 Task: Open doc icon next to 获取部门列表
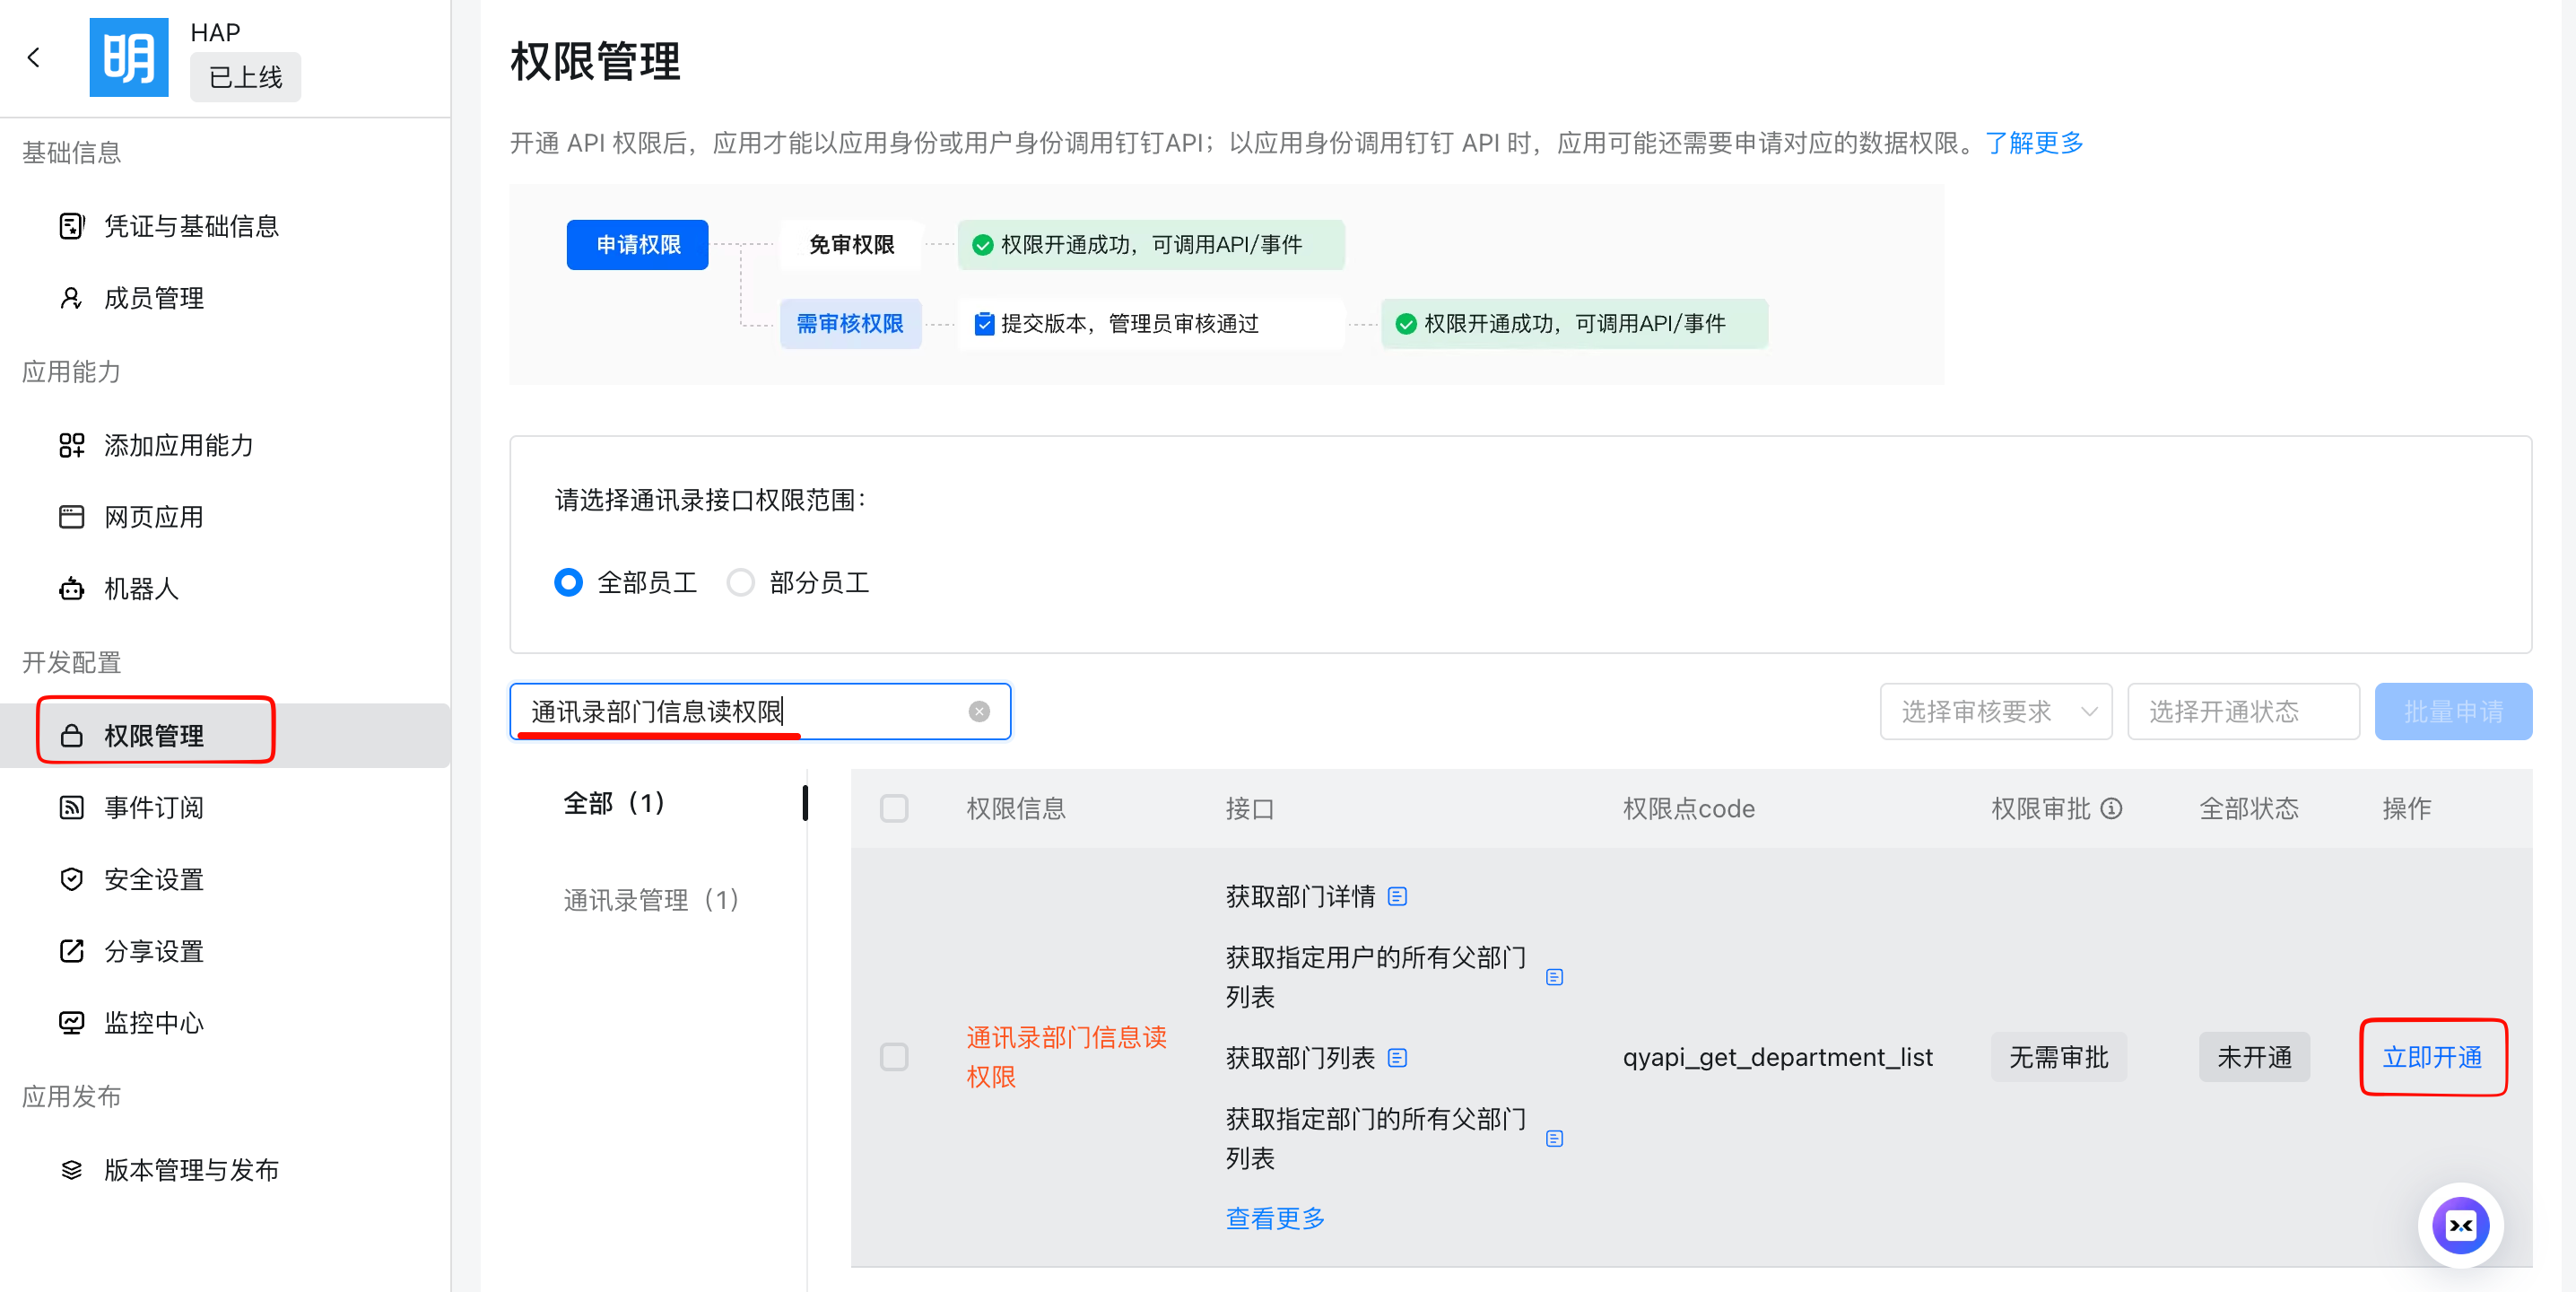pos(1397,1057)
